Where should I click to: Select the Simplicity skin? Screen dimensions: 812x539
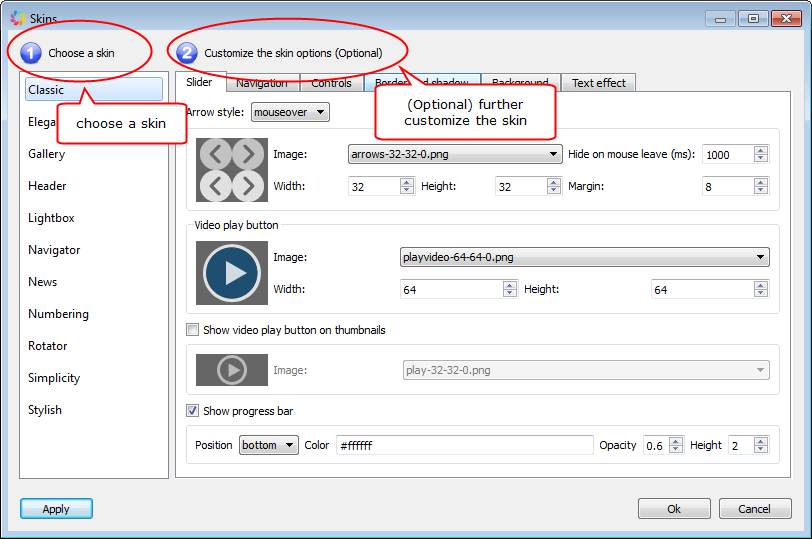[x=54, y=378]
